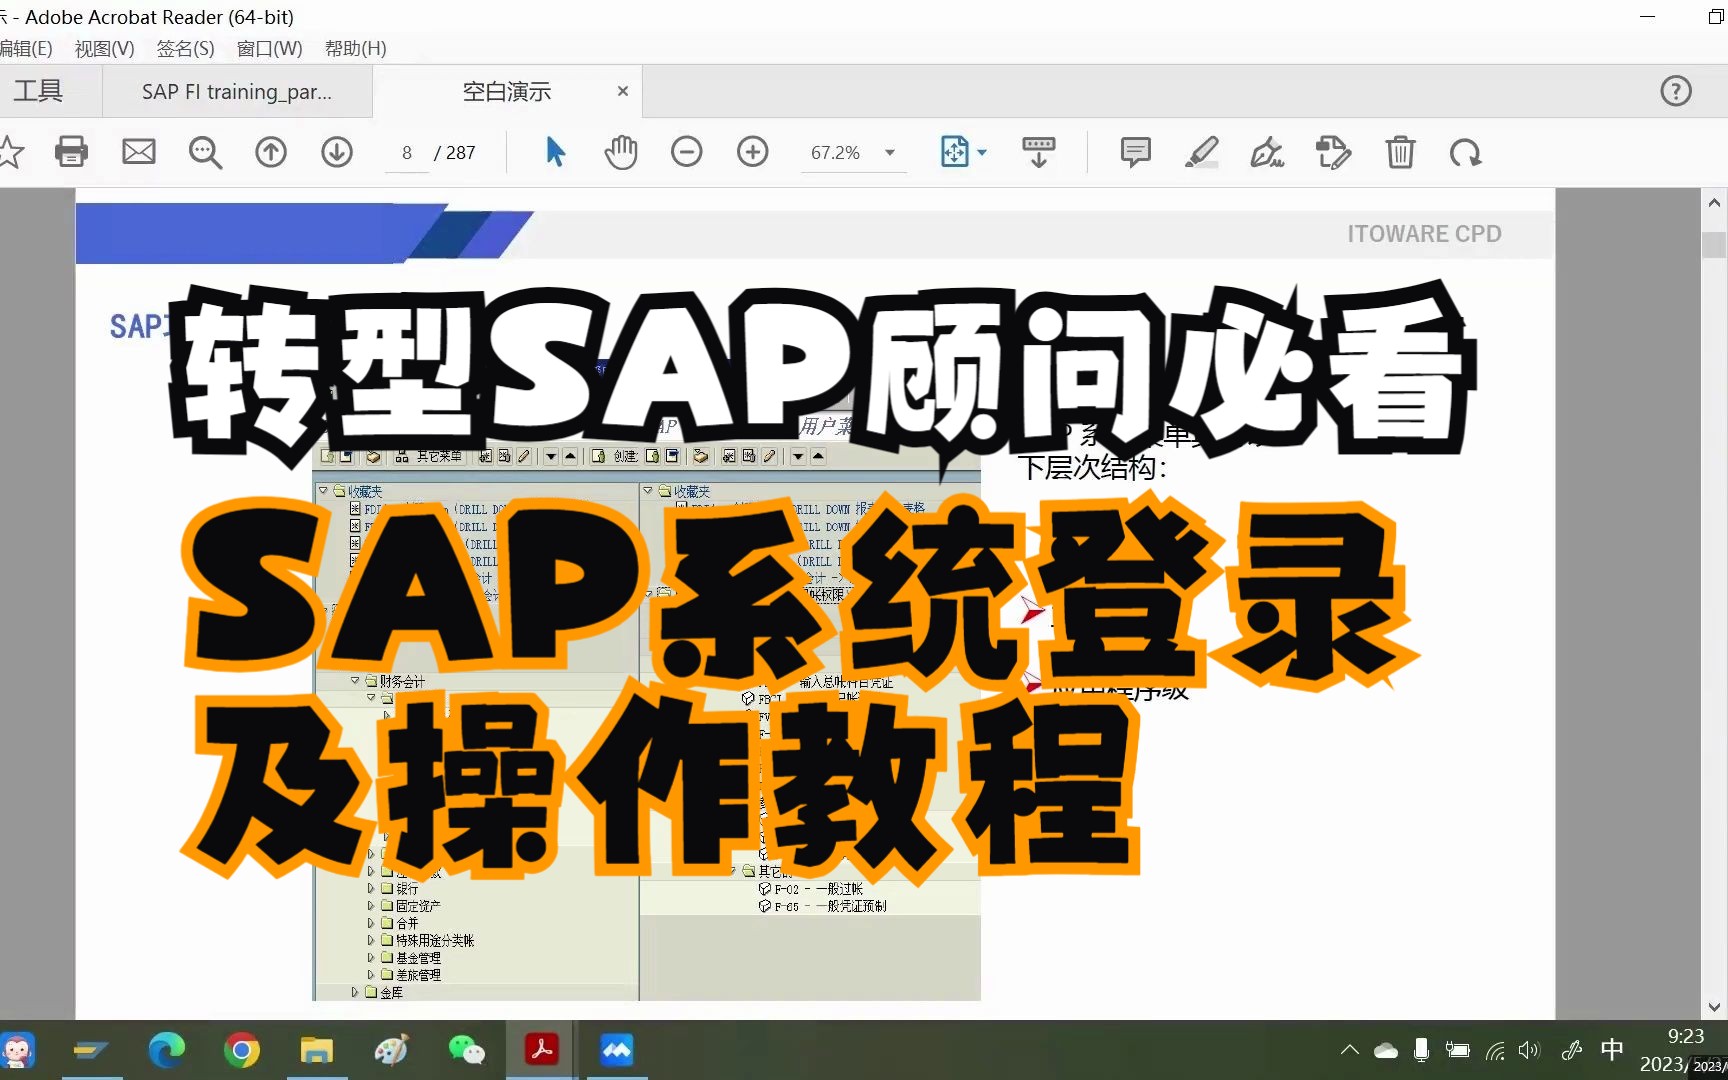Open Acrobat help with question mark button
Screen dimensions: 1728x1080
coord(1676,90)
